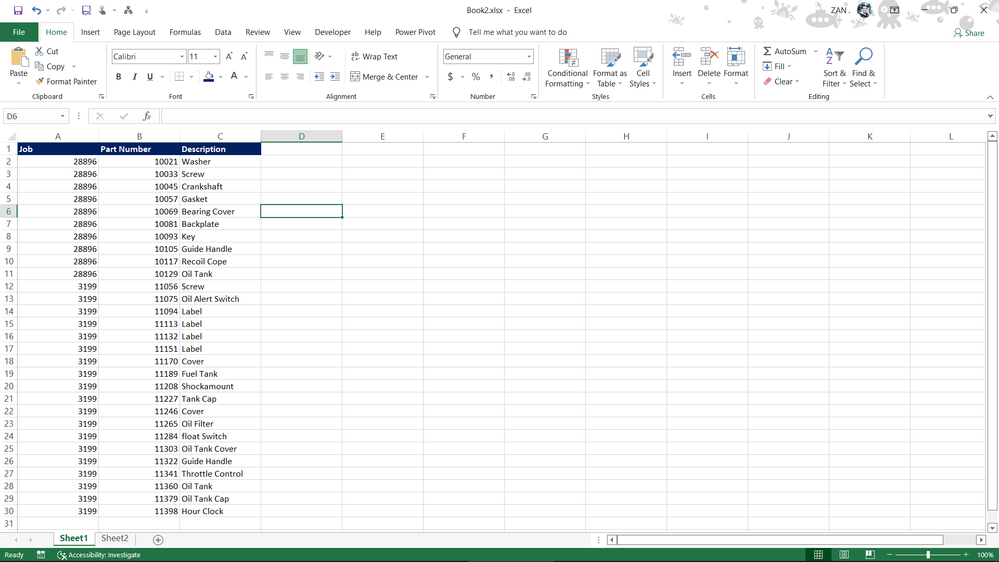Click the Insert Function fx icon

click(x=147, y=116)
